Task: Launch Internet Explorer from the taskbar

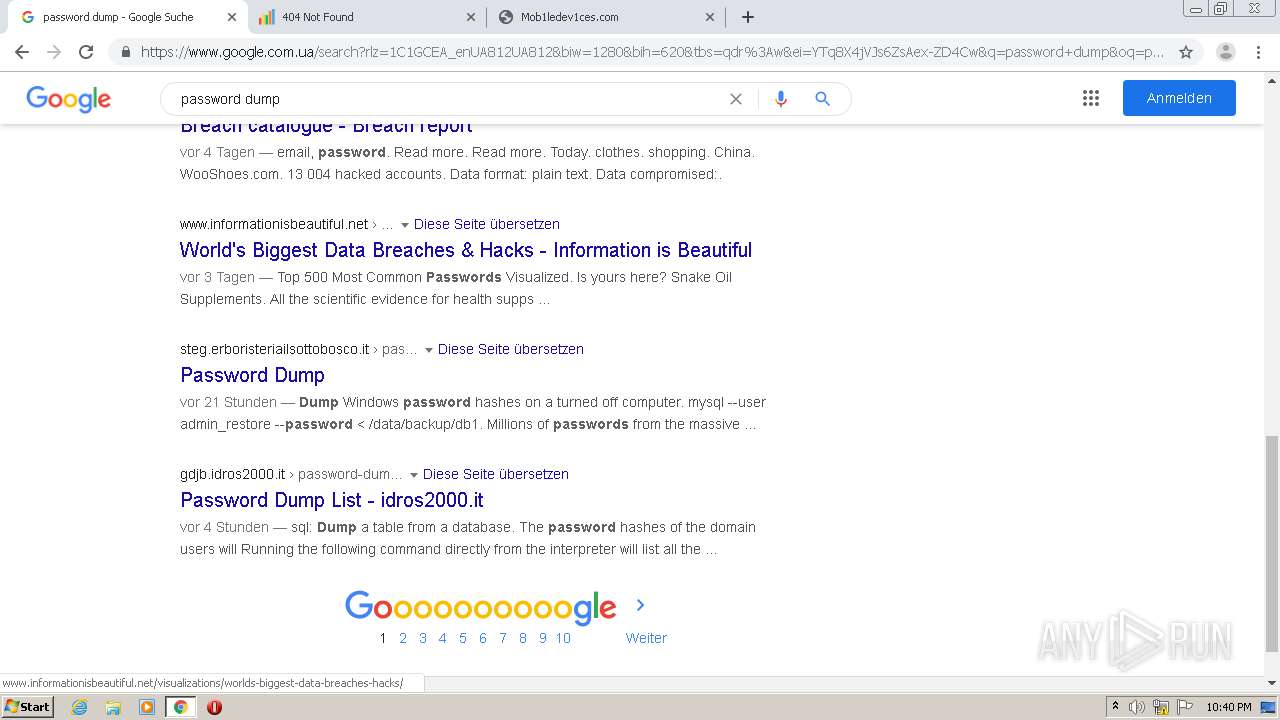Action: 80,707
